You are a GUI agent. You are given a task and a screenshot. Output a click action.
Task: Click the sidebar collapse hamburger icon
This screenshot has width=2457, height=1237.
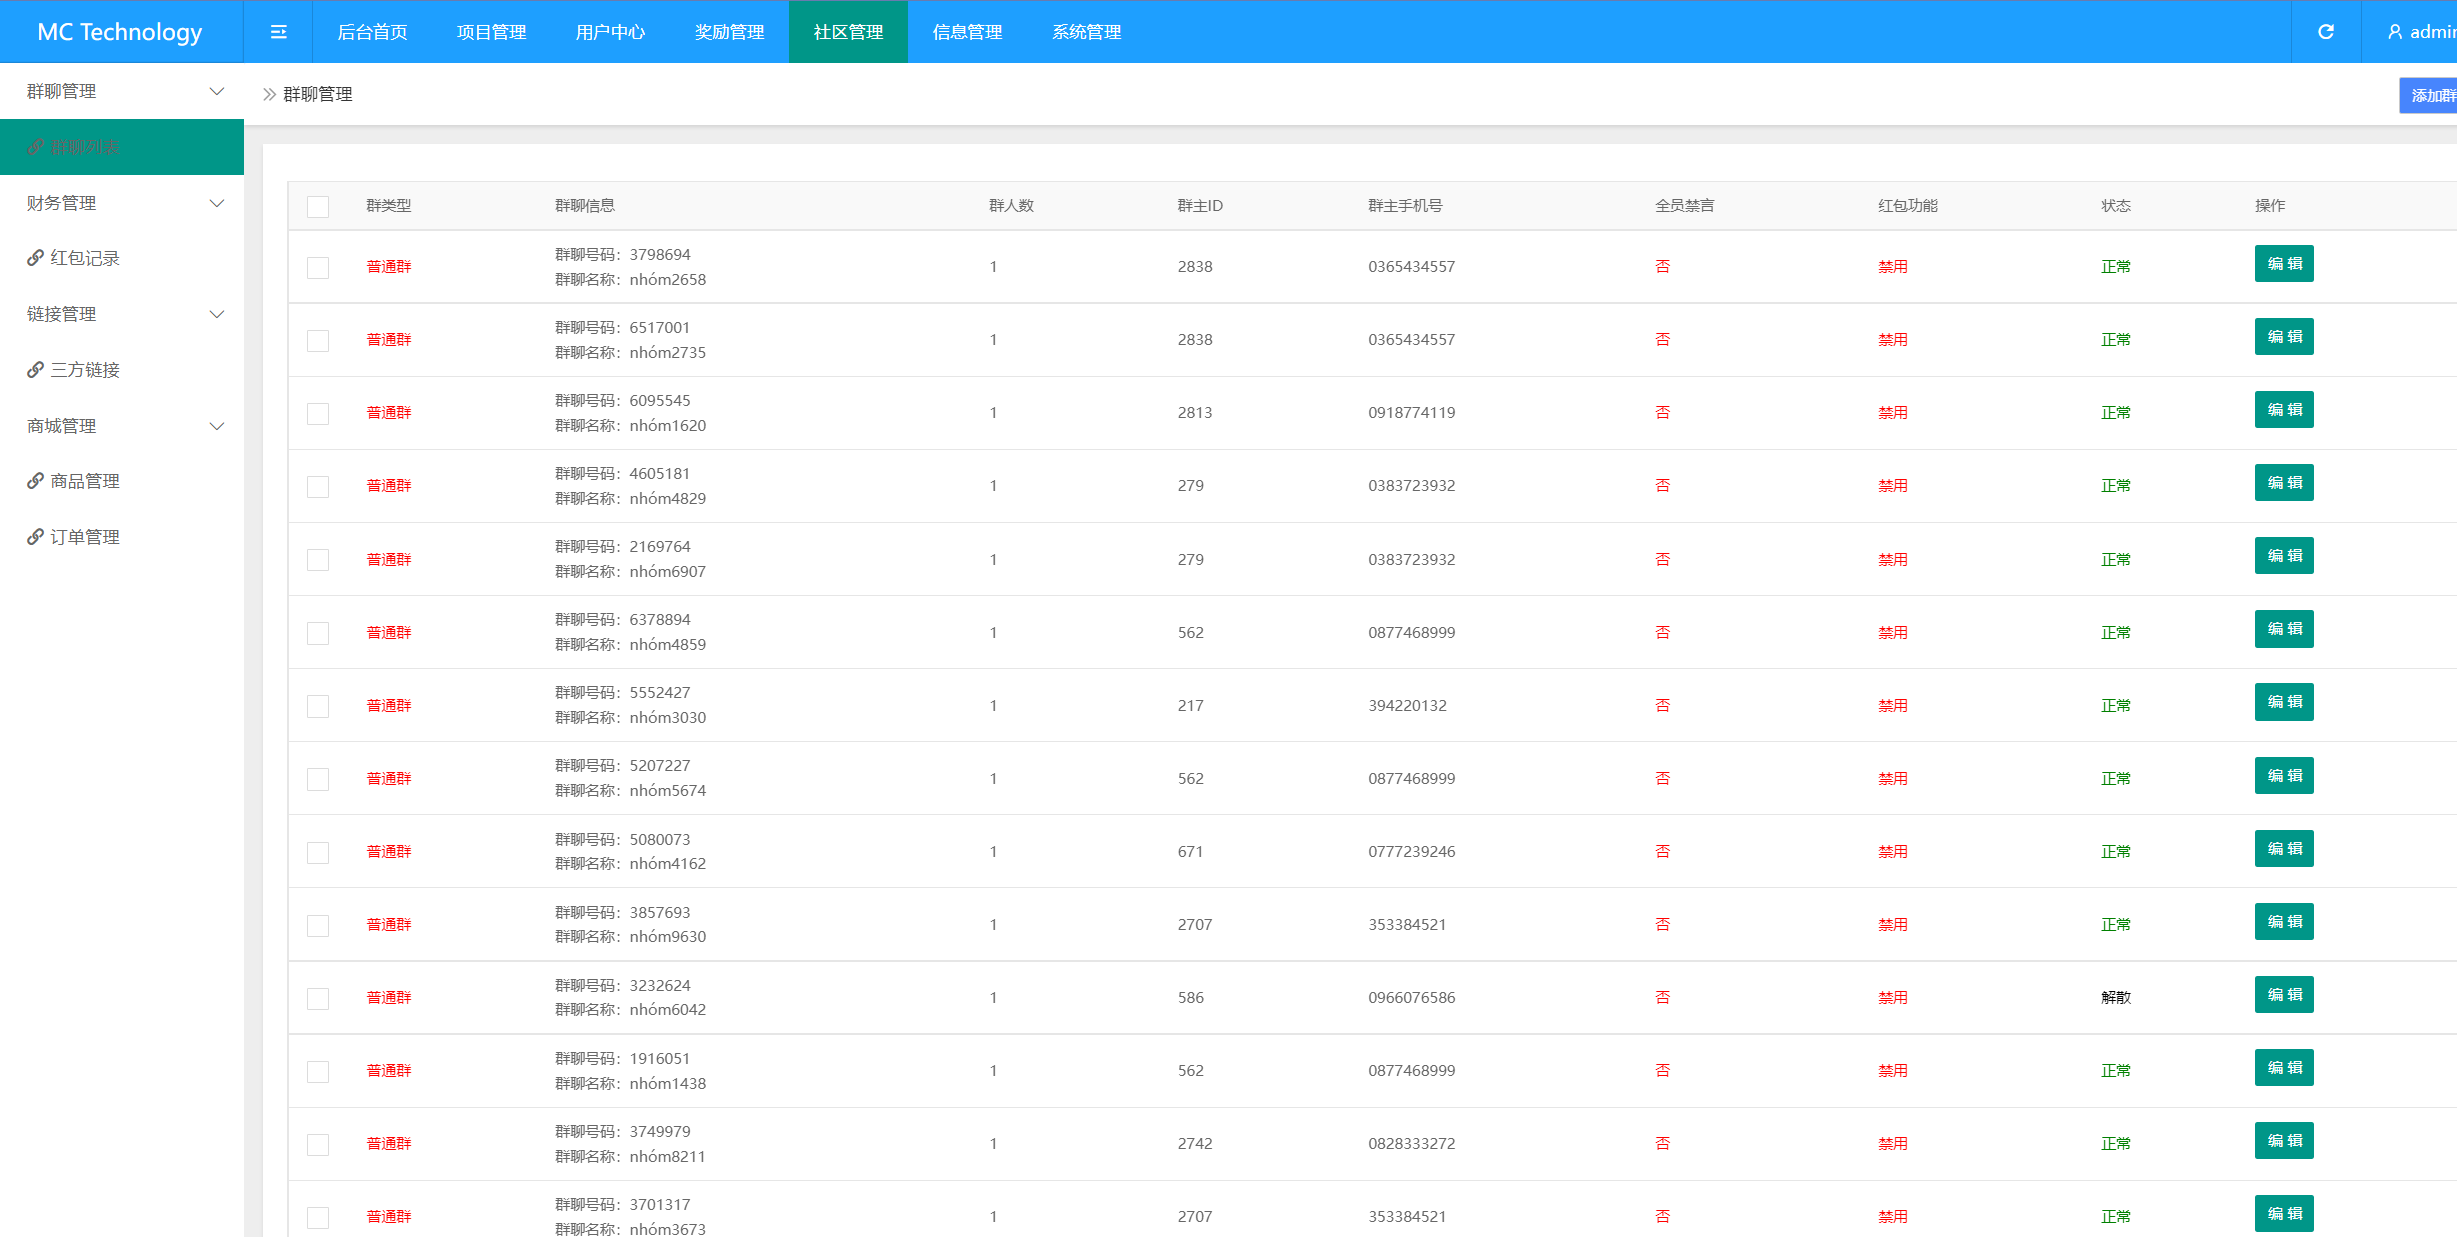coord(278,32)
